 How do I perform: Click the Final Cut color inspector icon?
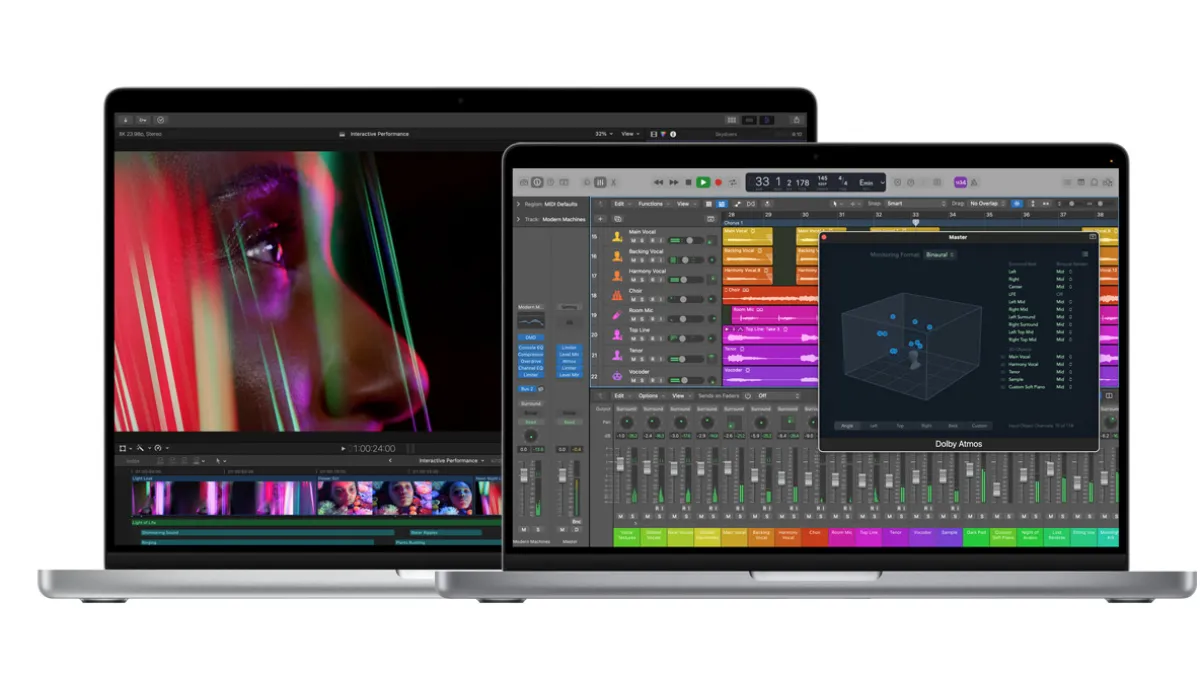point(663,133)
